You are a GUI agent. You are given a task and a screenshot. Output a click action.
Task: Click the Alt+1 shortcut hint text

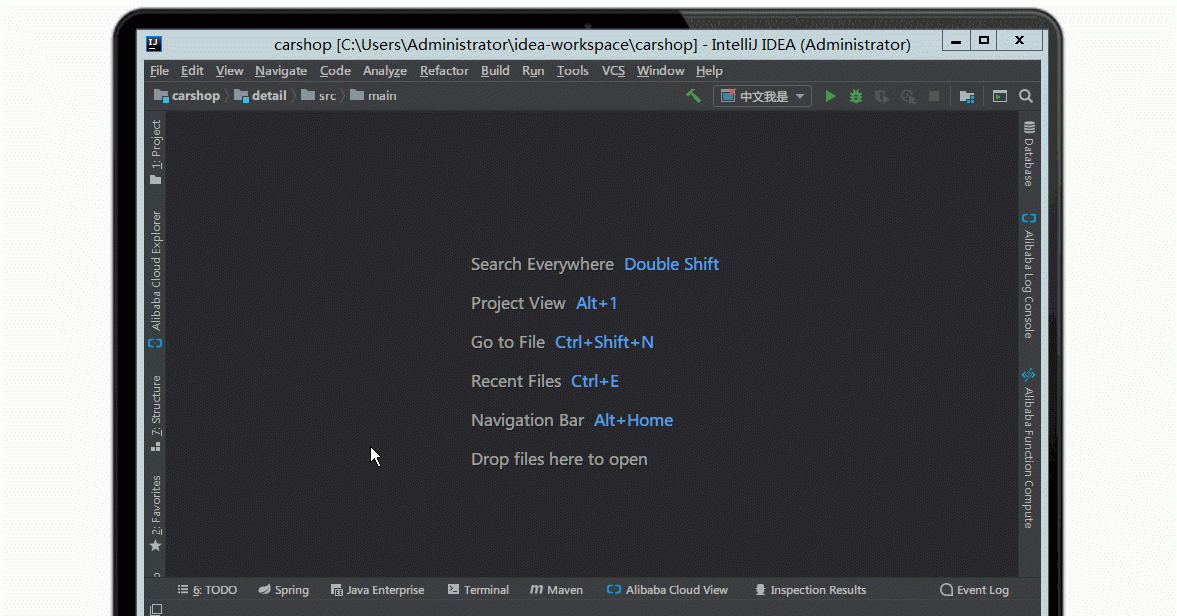(597, 303)
